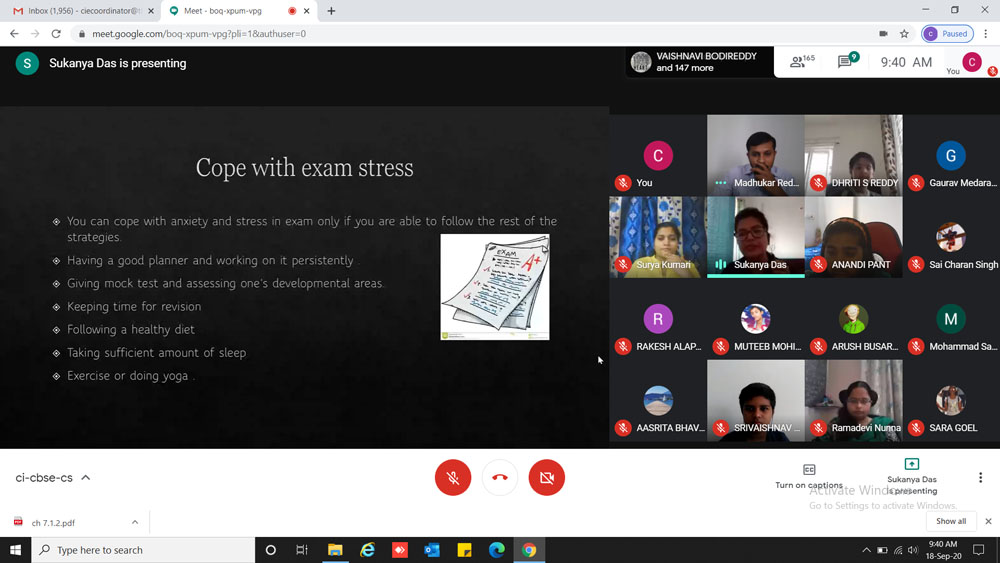
Task: Open File Explorer from taskbar
Action: [x=335, y=550]
